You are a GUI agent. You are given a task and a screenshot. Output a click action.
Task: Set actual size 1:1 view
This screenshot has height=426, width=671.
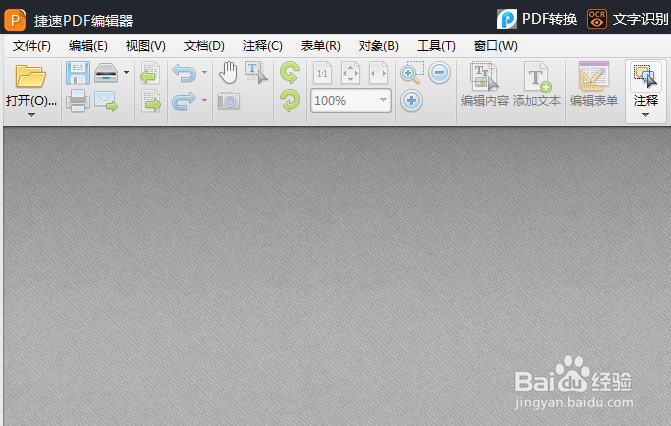(x=322, y=73)
